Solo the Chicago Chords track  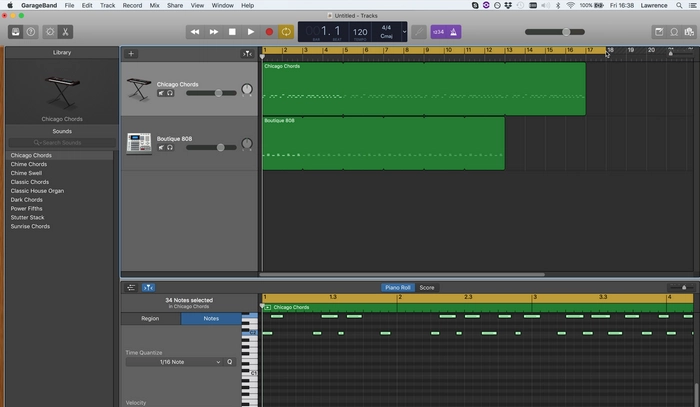170,93
